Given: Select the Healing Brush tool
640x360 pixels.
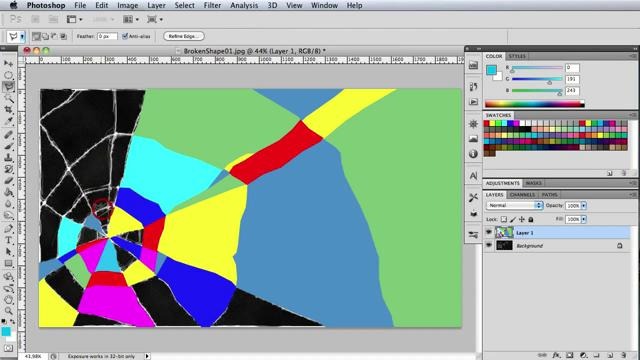Looking at the screenshot, I should [x=8, y=135].
